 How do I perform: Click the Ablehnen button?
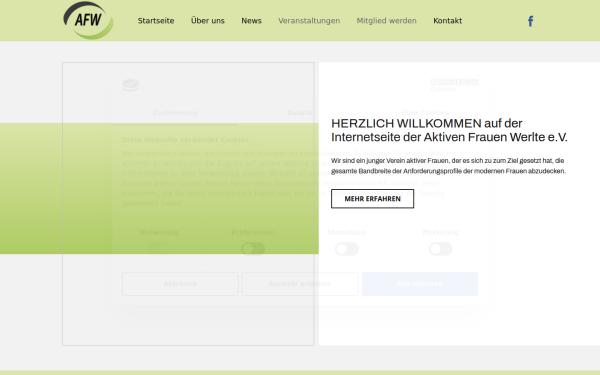(x=180, y=284)
